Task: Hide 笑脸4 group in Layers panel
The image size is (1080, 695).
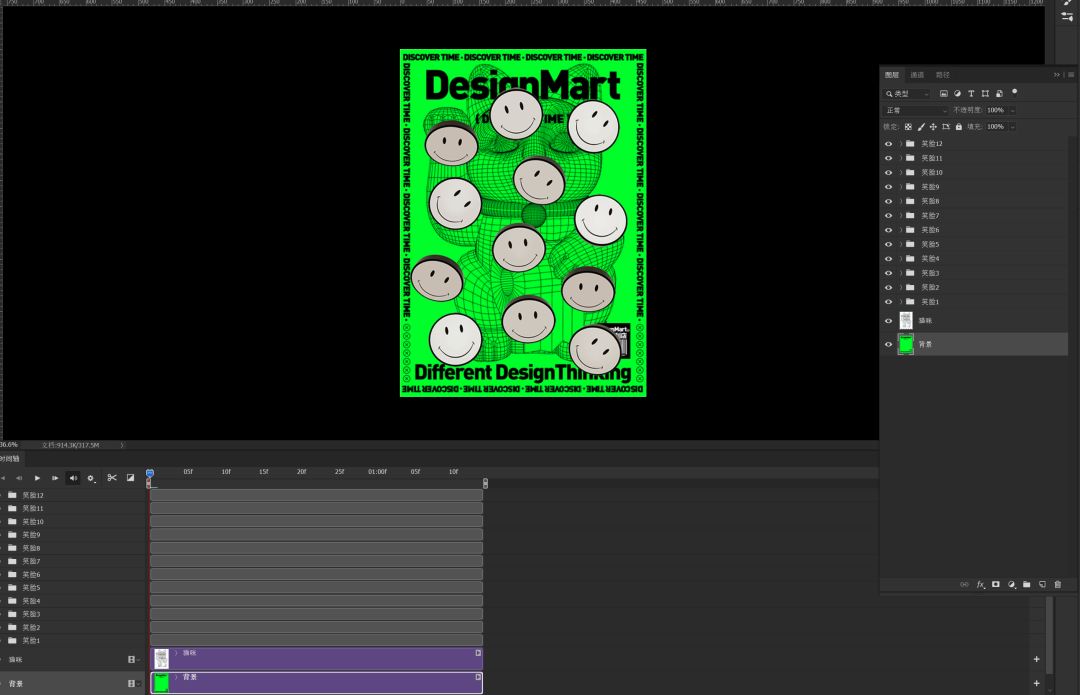Action: [889, 259]
